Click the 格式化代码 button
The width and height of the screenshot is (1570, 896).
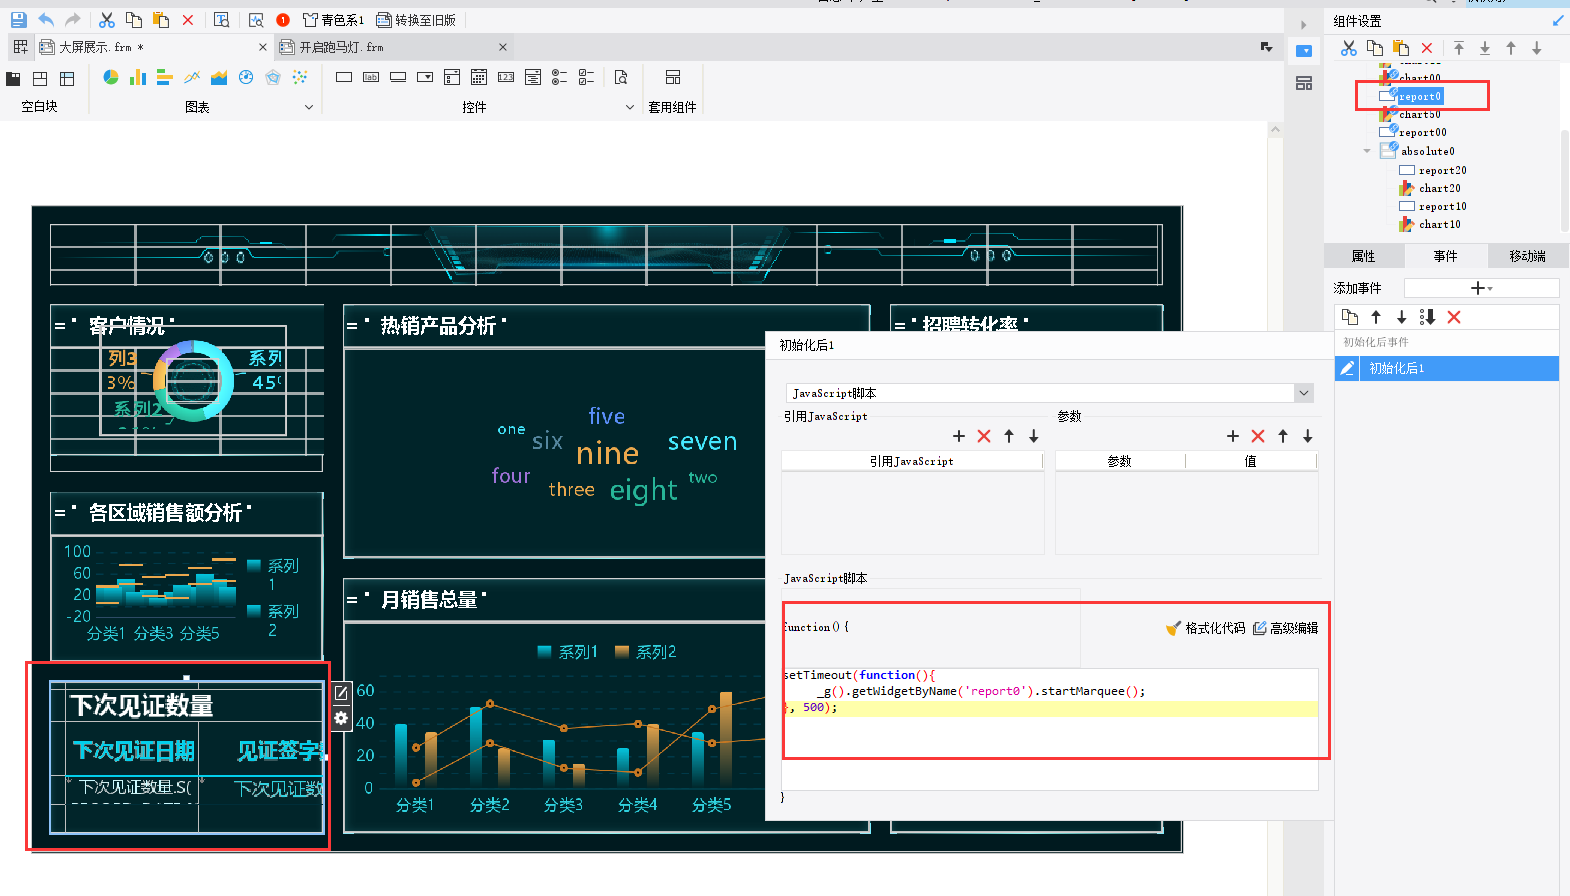(x=1206, y=628)
